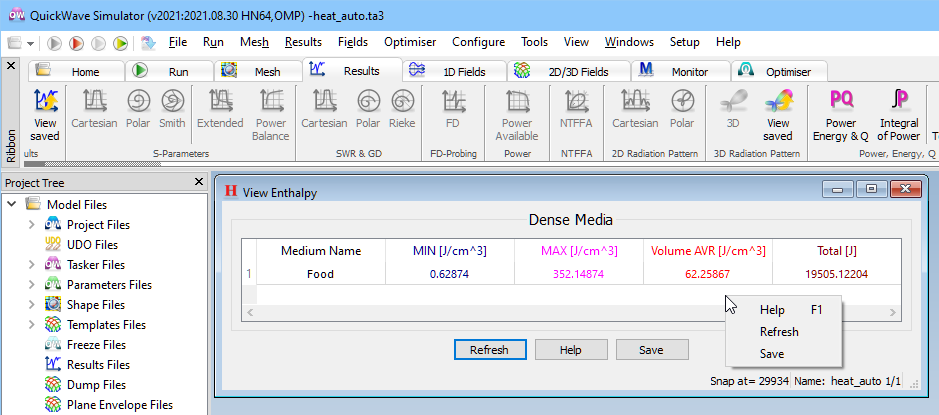The width and height of the screenshot is (939, 415).
Task: Select Plane Envelope Files tree item
Action: click(120, 405)
